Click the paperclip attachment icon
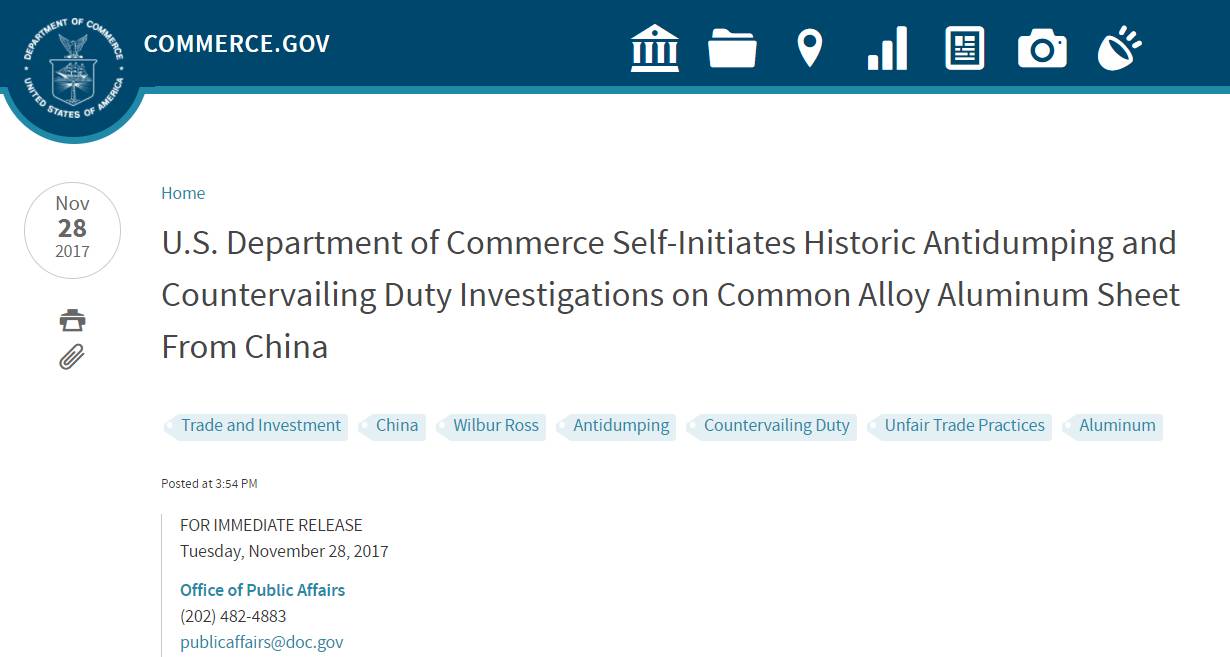This screenshot has width=1230, height=657. click(x=72, y=356)
